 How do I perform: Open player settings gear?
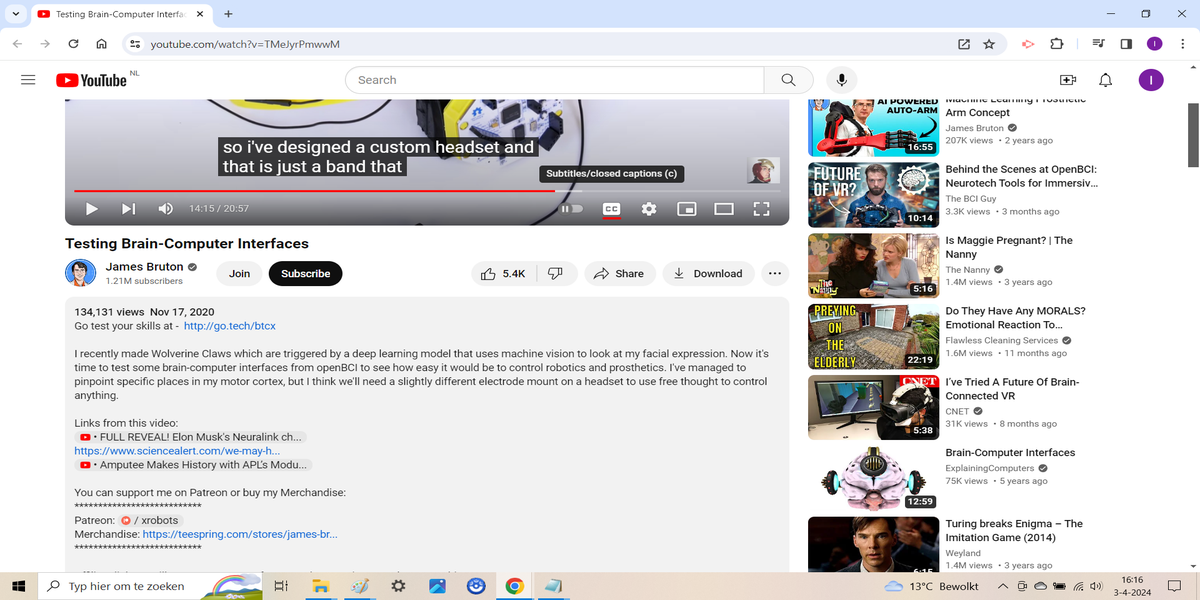pyautogui.click(x=649, y=208)
